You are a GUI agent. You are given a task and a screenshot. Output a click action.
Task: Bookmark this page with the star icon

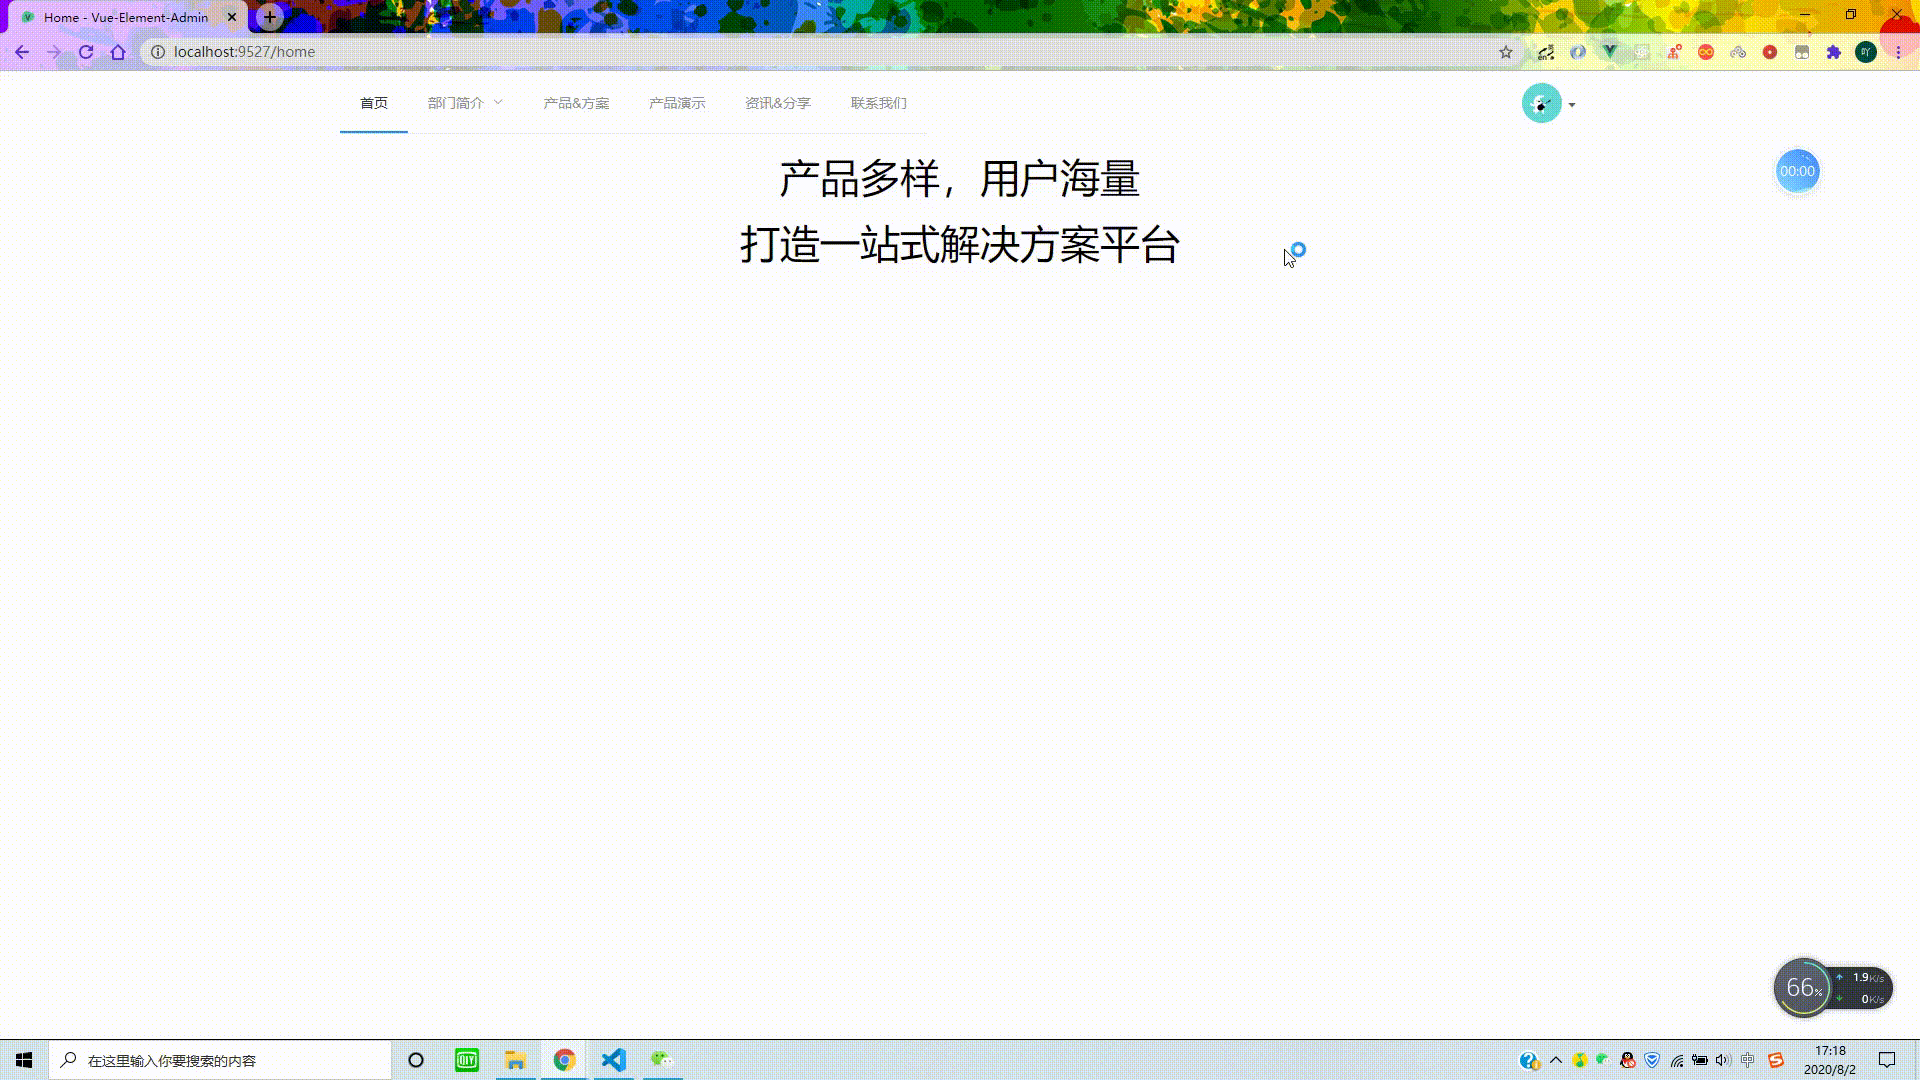[x=1506, y=52]
